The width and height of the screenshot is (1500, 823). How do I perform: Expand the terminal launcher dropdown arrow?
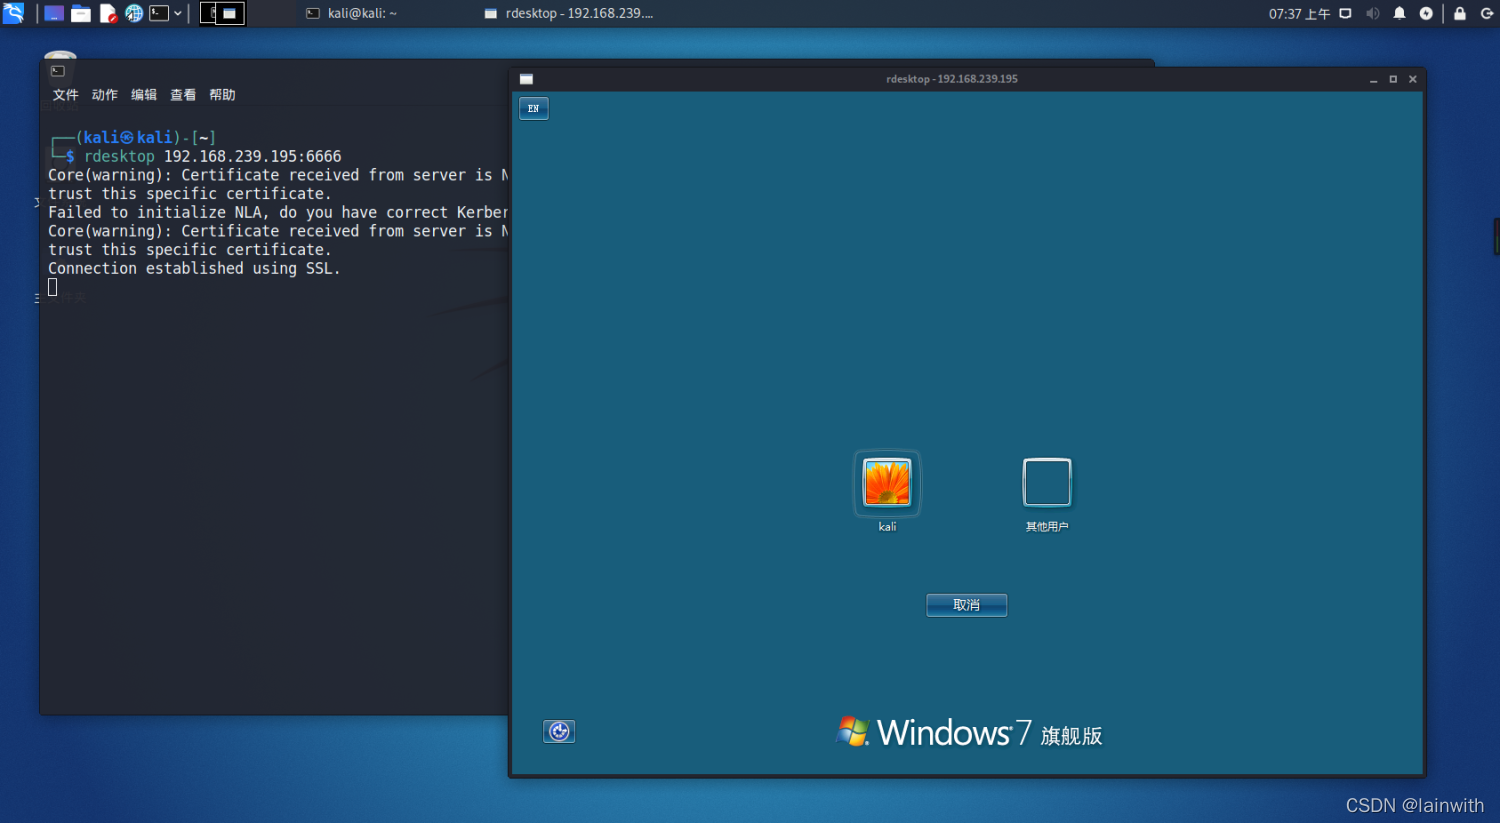point(178,14)
